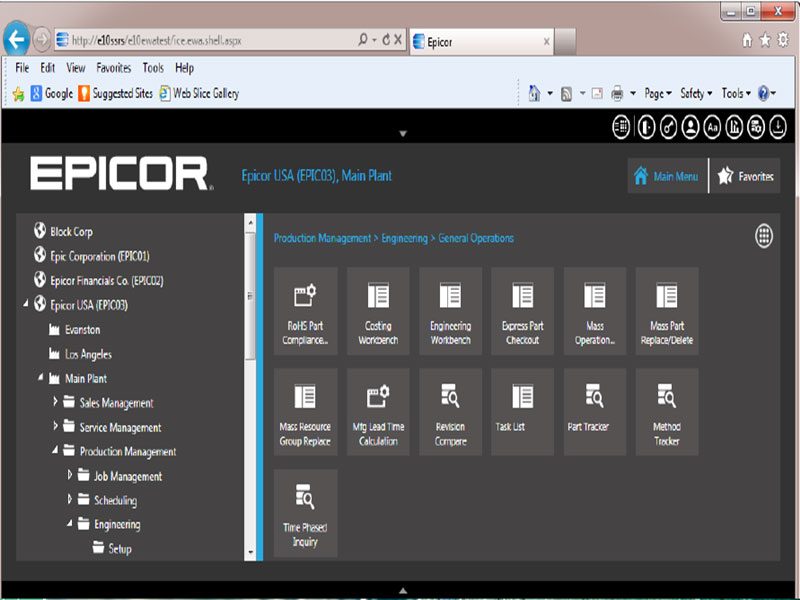Open the RoHS Part Compliance tile
Image resolution: width=800 pixels, height=600 pixels.
[x=305, y=311]
